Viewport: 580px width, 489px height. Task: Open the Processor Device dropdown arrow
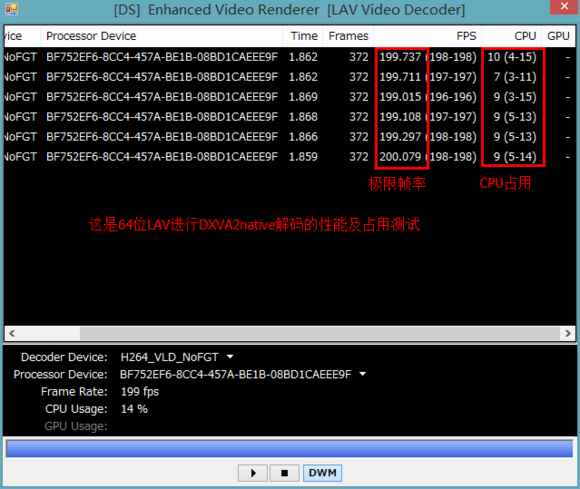(x=362, y=374)
